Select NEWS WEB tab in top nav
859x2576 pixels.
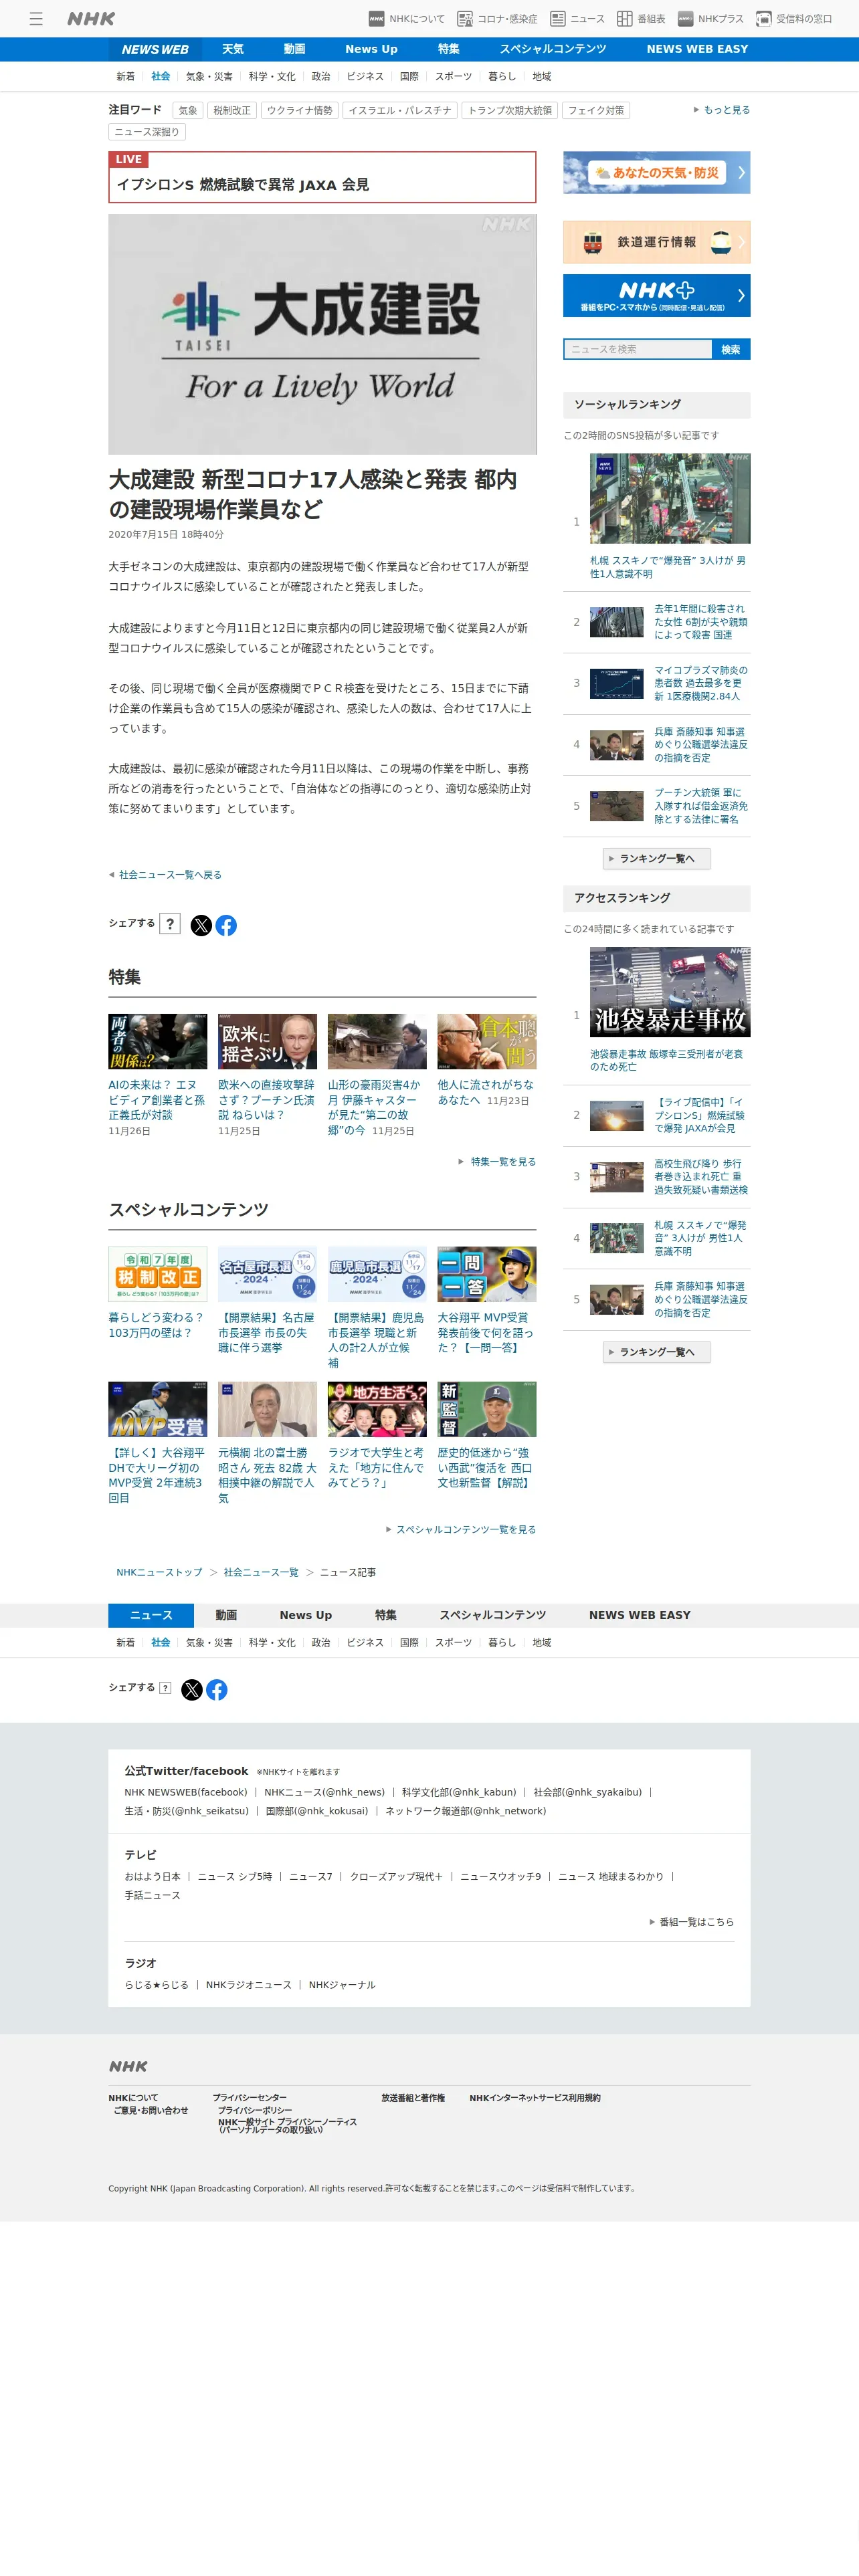(155, 49)
